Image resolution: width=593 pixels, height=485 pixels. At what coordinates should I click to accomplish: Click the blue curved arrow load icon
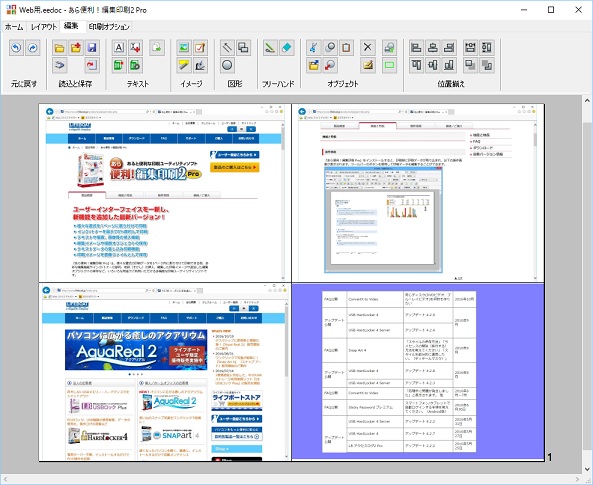(x=59, y=65)
